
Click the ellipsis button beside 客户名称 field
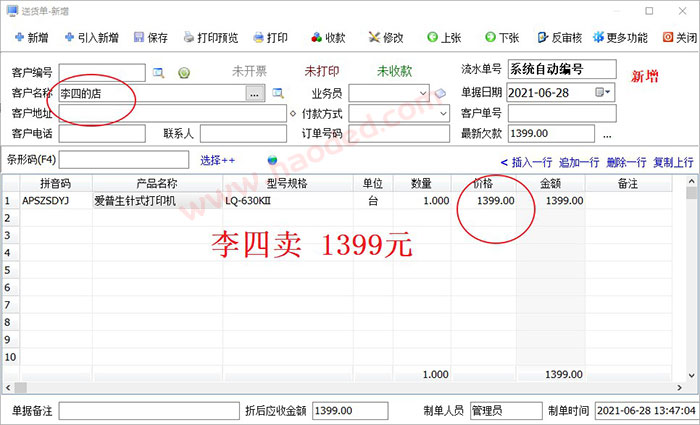(x=255, y=93)
